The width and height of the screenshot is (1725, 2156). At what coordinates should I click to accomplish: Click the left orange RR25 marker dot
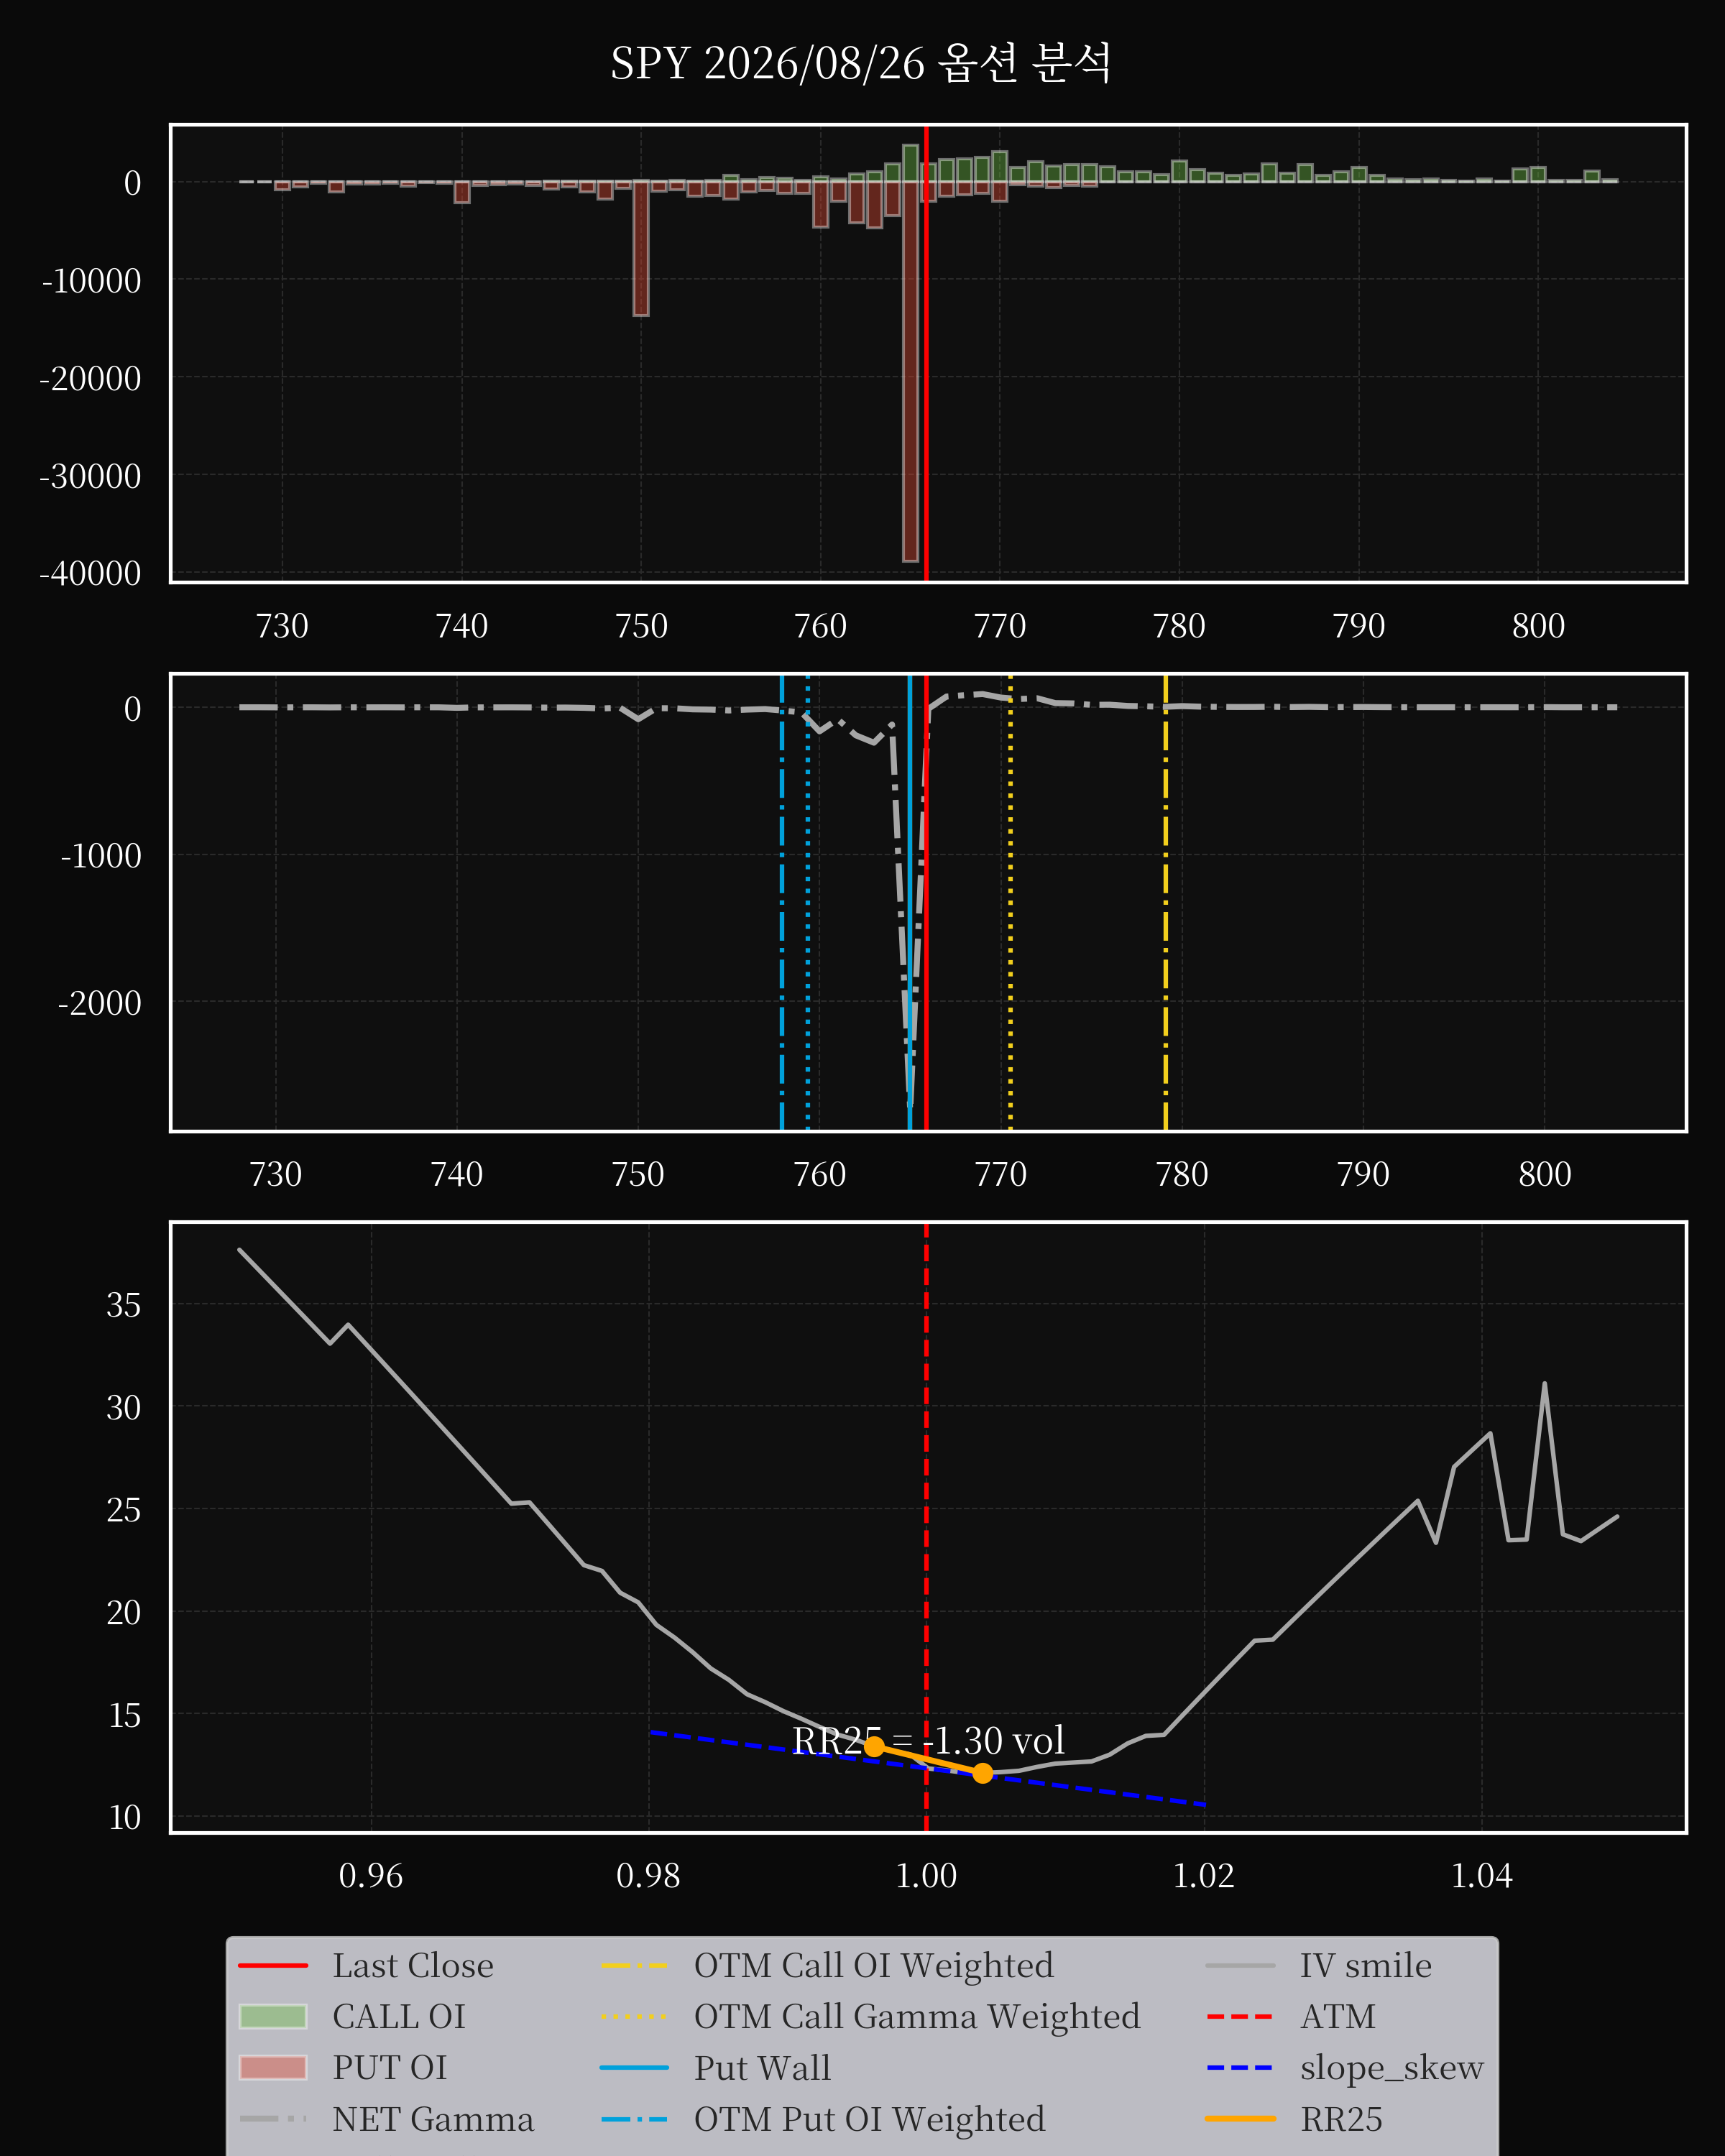point(874,1747)
